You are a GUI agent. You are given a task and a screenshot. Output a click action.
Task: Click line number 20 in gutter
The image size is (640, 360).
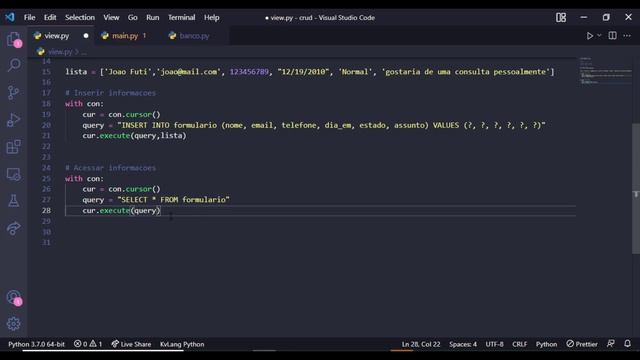[x=46, y=125]
